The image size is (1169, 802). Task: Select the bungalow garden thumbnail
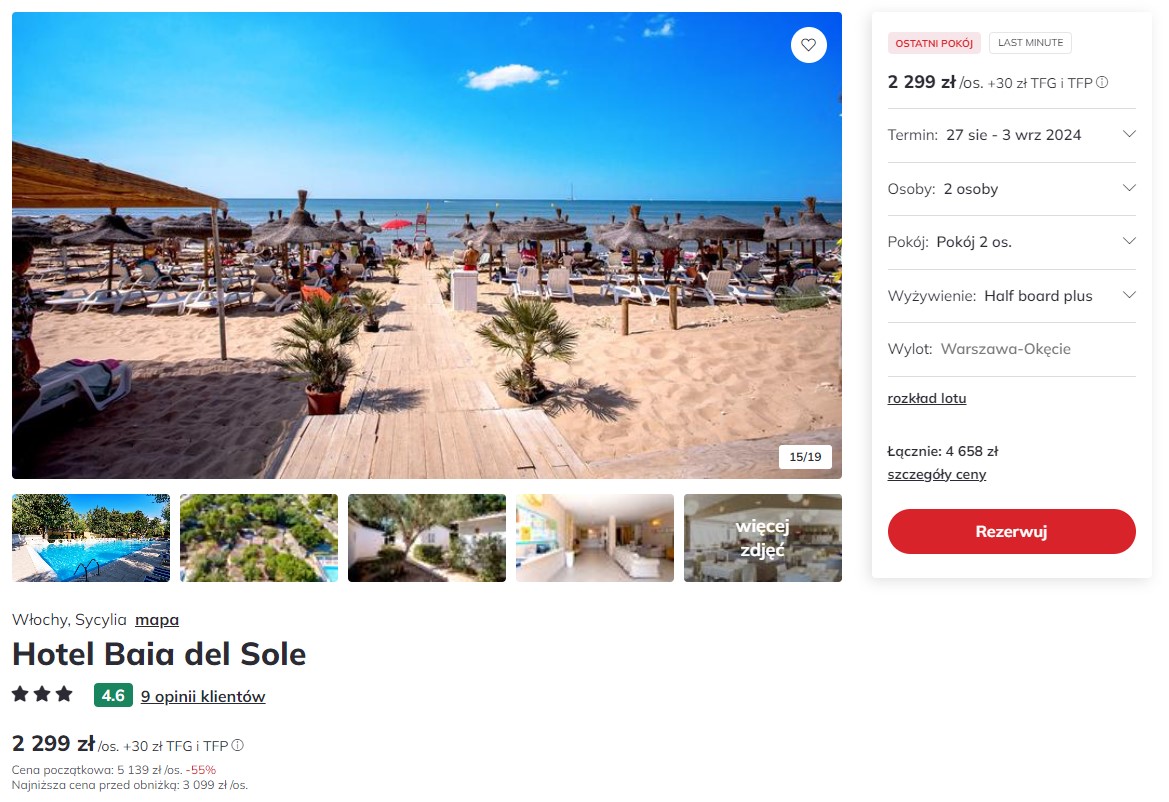tap(426, 537)
